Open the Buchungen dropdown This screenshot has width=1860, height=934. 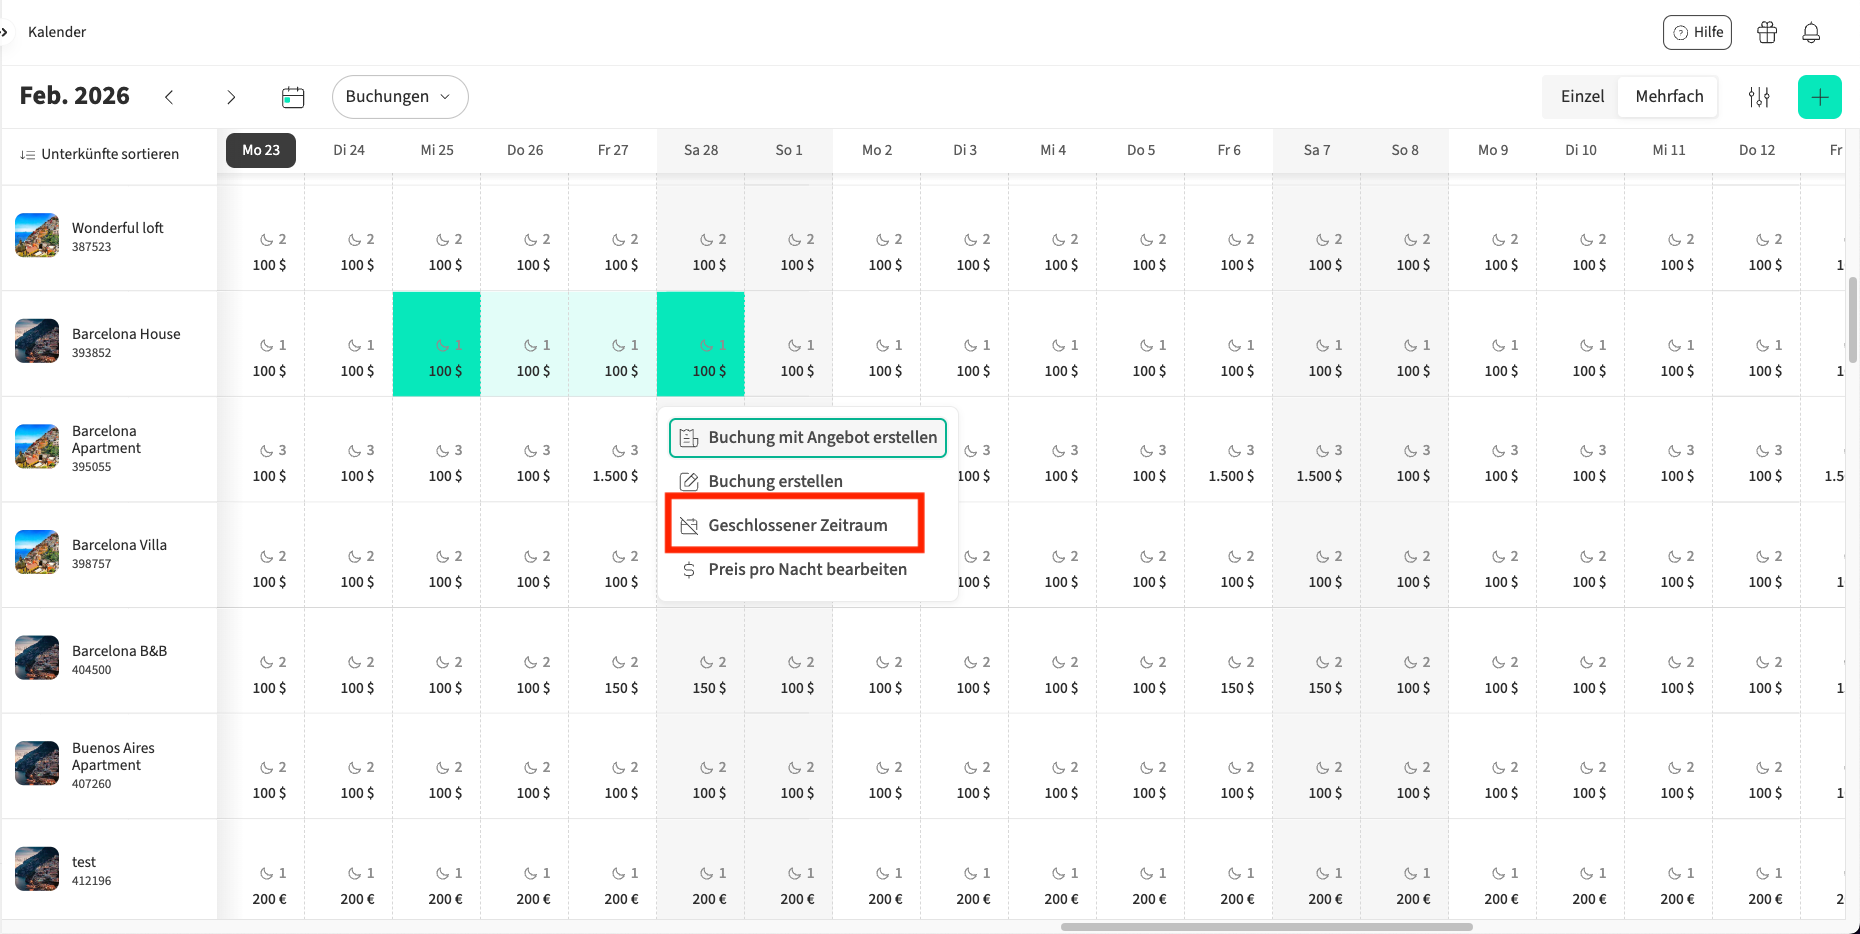(399, 97)
